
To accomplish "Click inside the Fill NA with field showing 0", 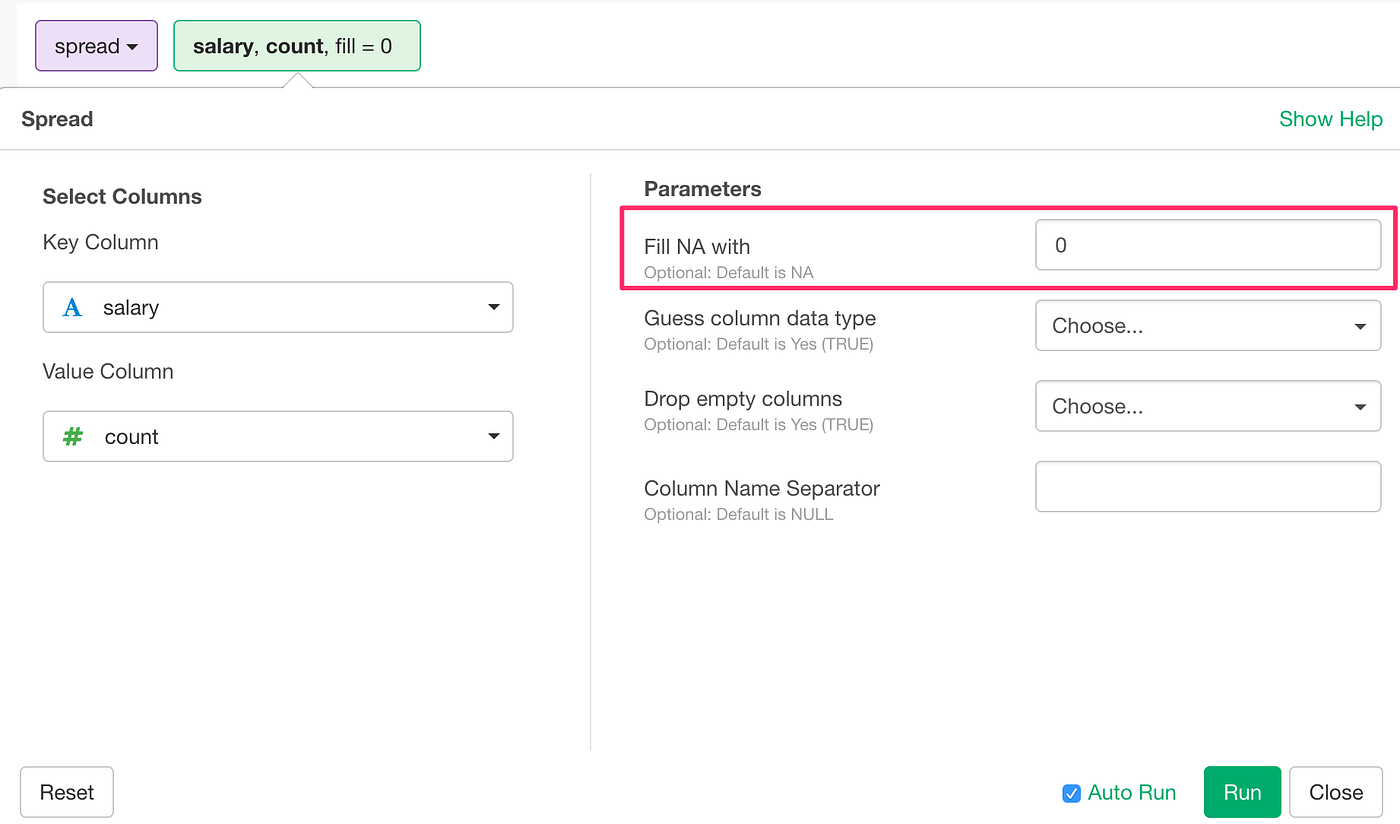I will 1208,245.
